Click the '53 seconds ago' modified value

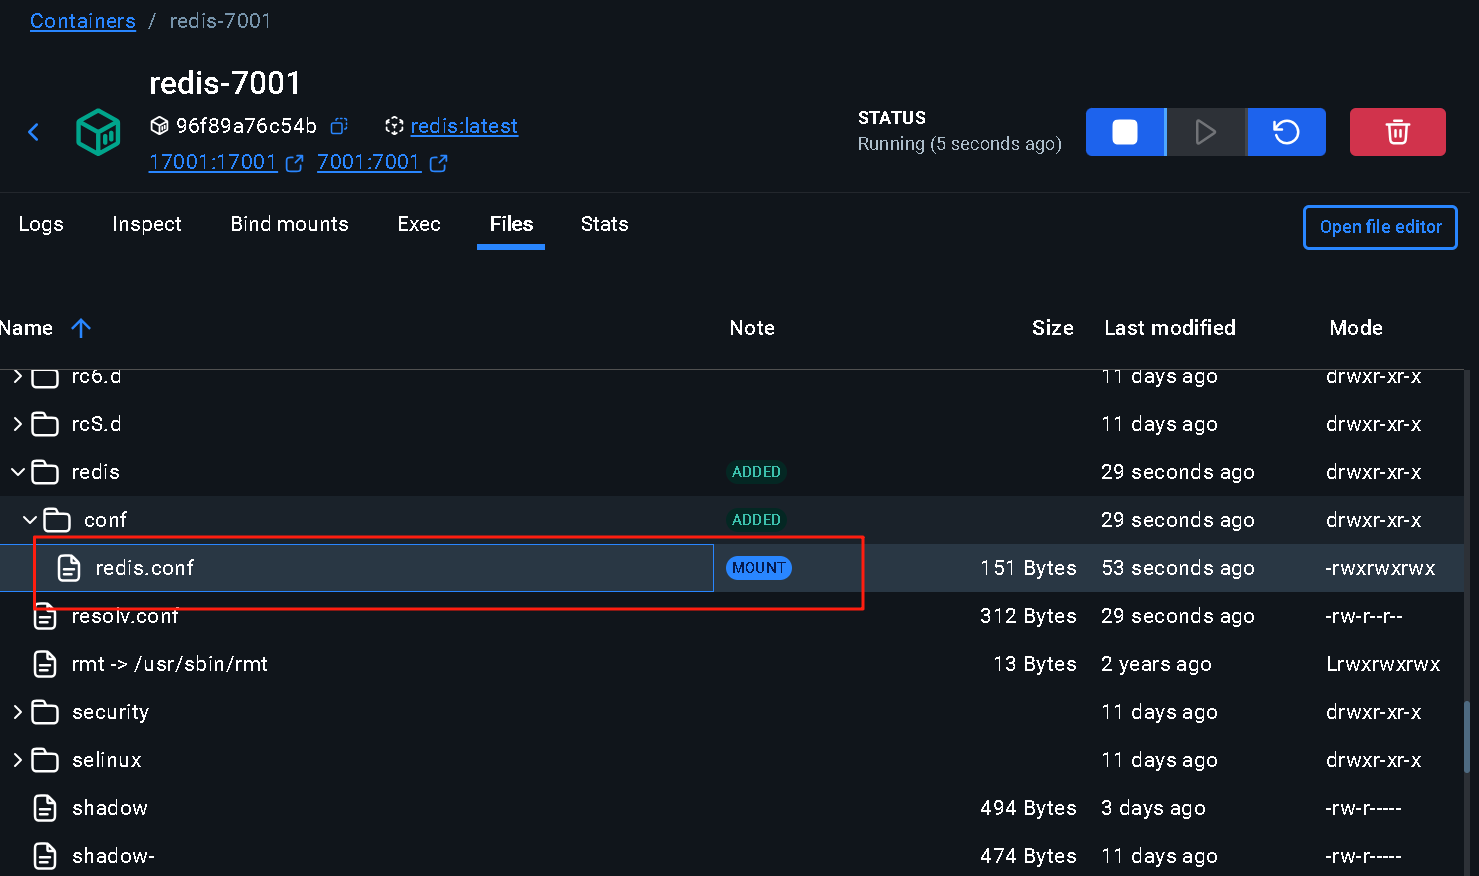coord(1178,568)
